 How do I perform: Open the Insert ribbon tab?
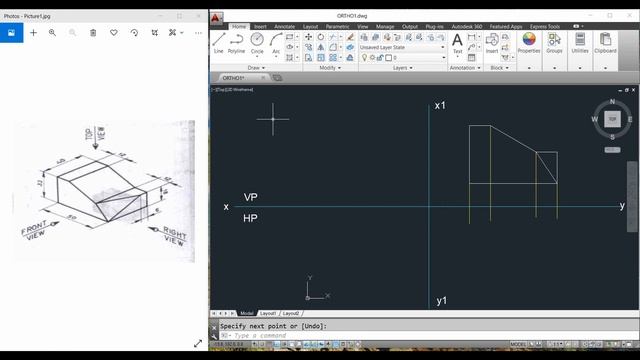(x=260, y=27)
